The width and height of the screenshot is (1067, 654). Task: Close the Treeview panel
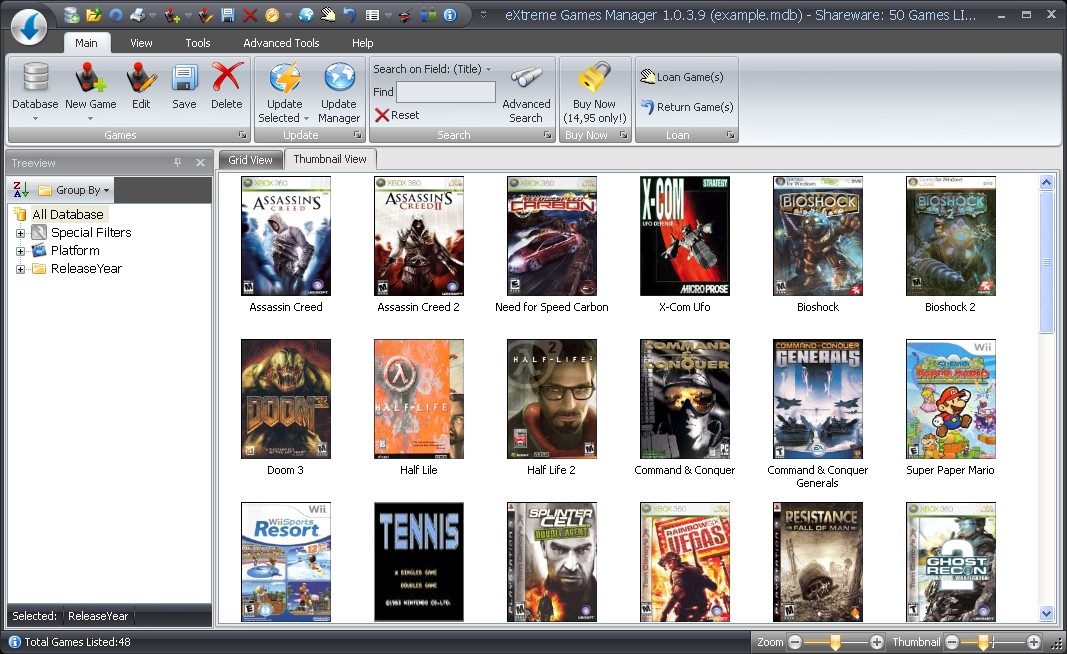click(x=200, y=163)
